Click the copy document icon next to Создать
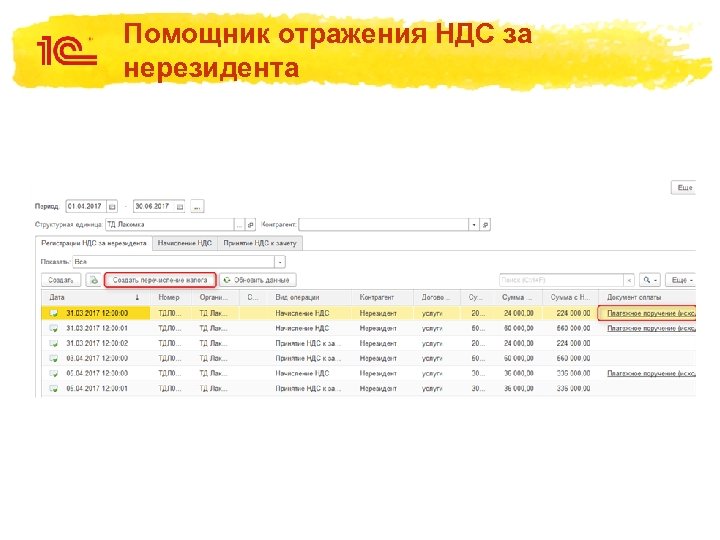The image size is (720, 540). click(x=94, y=280)
